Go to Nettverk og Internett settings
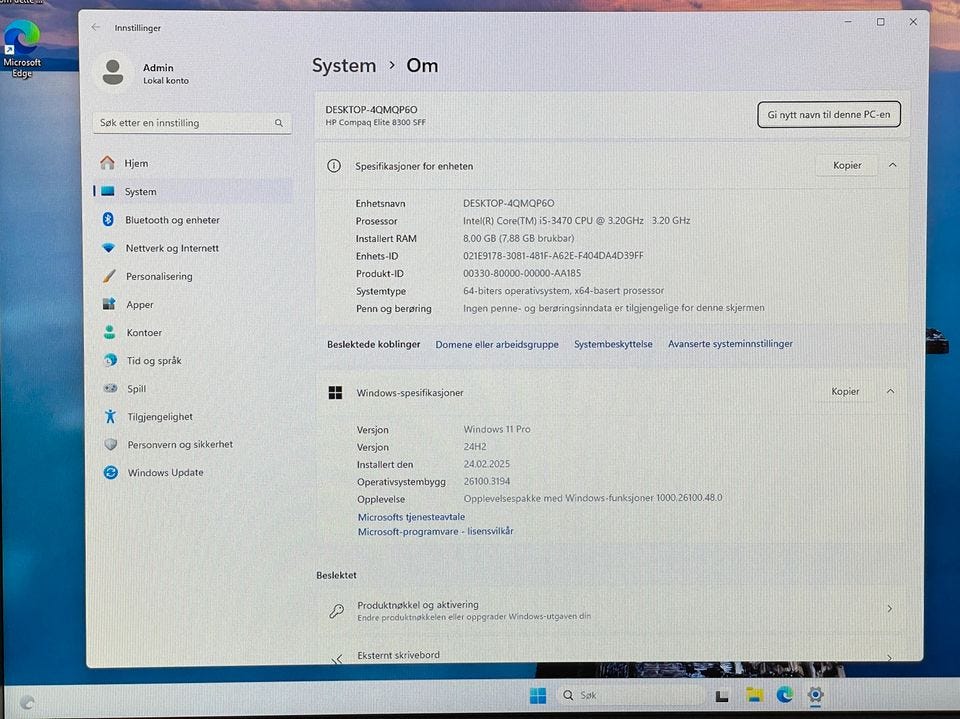 [193, 248]
